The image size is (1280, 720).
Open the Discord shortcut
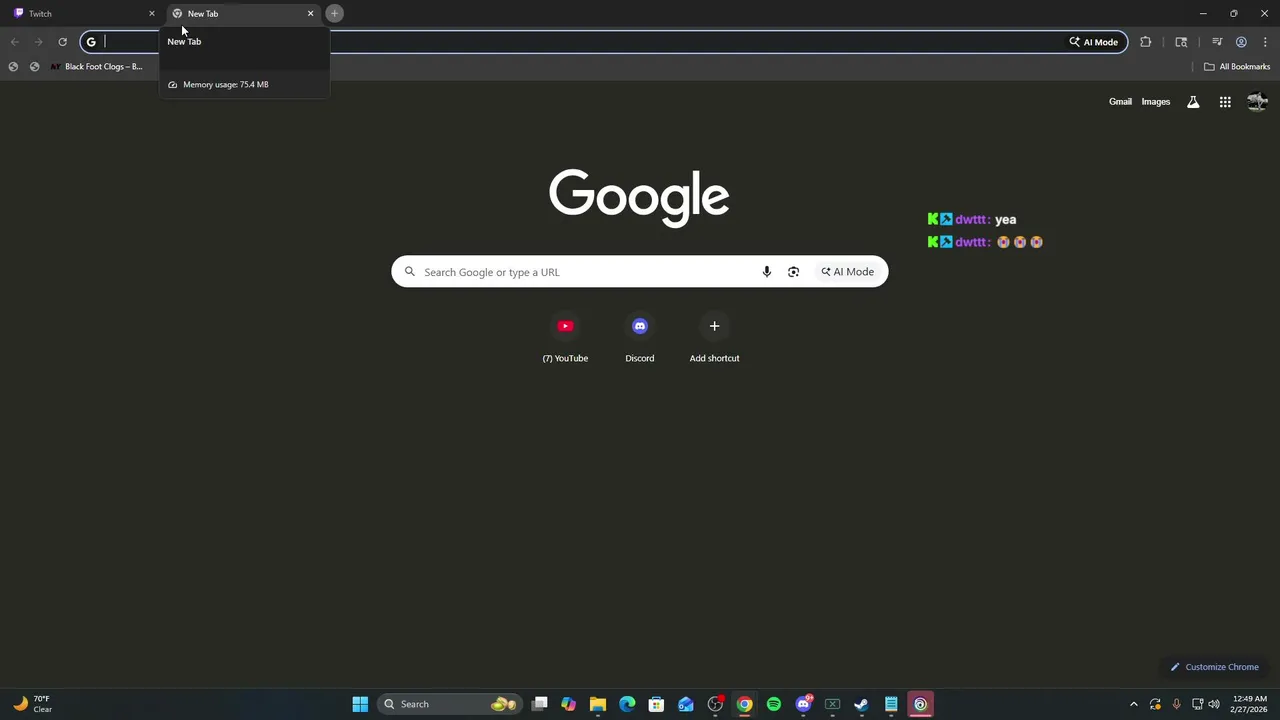(x=640, y=339)
